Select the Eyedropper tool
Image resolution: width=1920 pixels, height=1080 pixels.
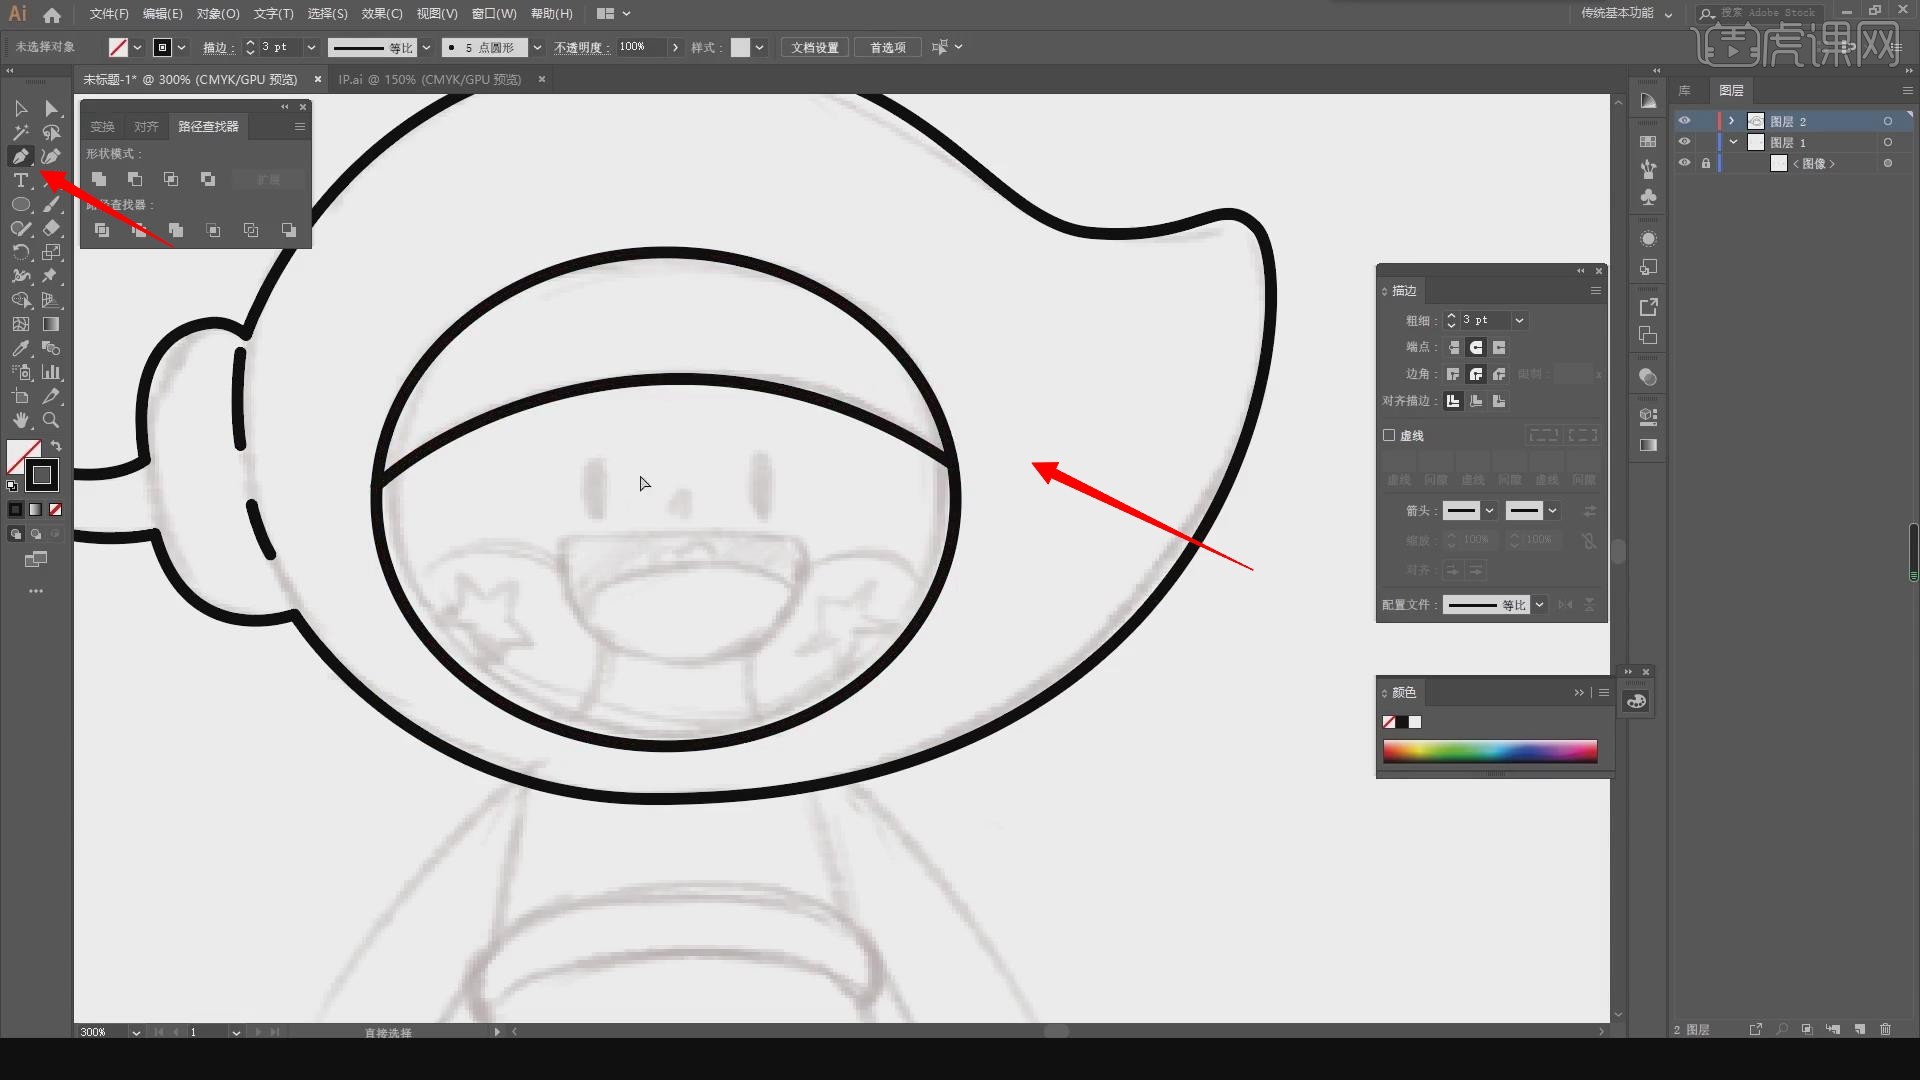point(20,348)
